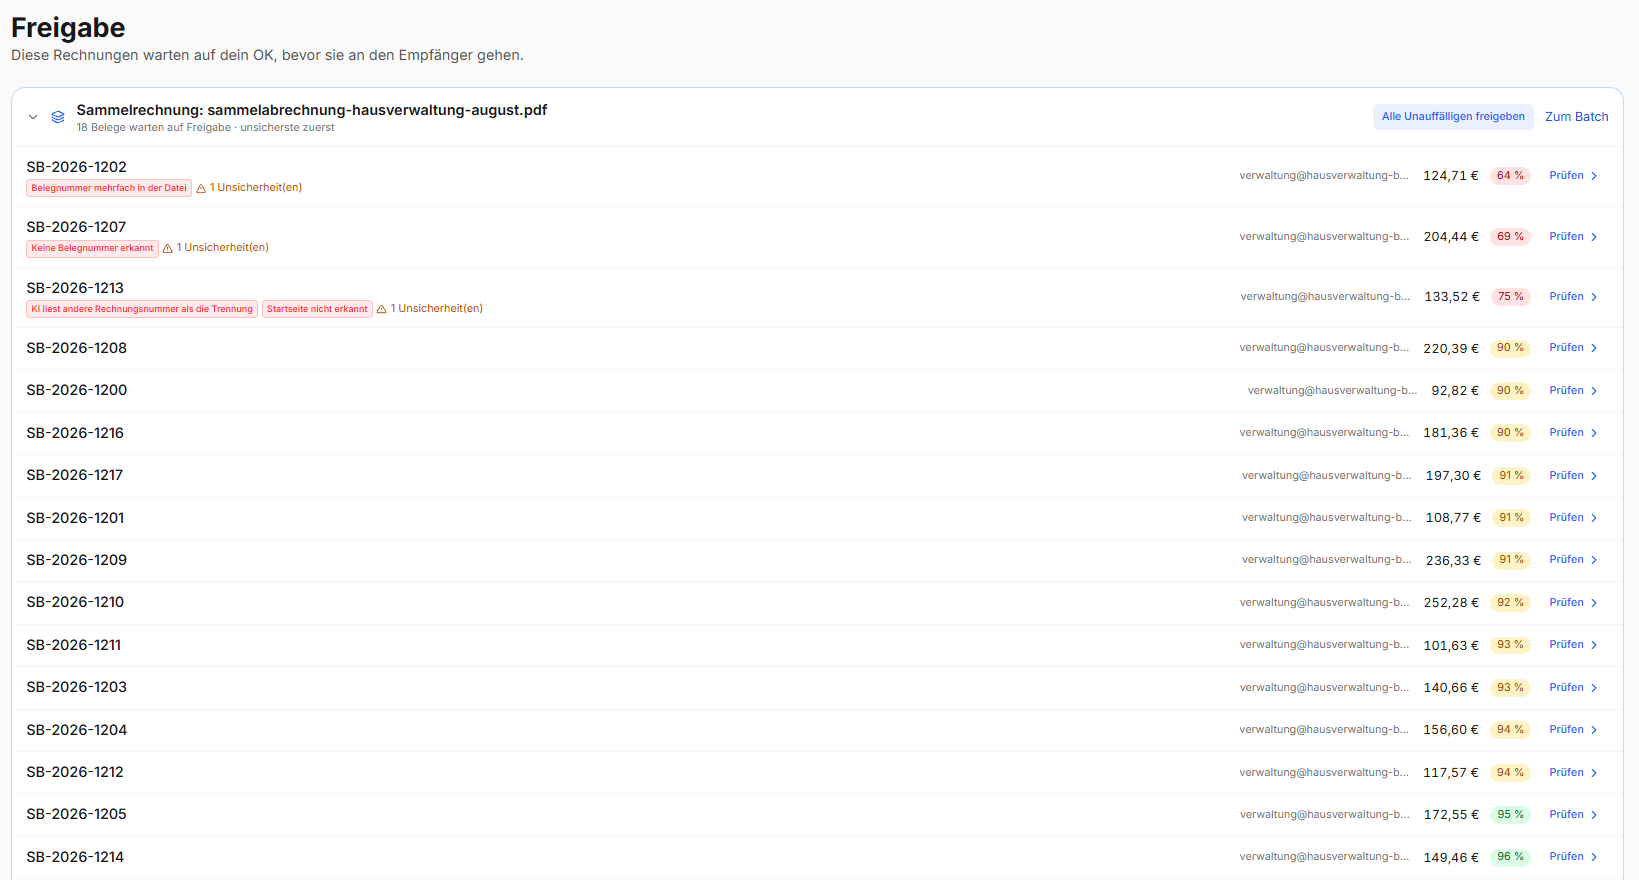Click the Sammelrechnung PDF file name heading

(312, 110)
